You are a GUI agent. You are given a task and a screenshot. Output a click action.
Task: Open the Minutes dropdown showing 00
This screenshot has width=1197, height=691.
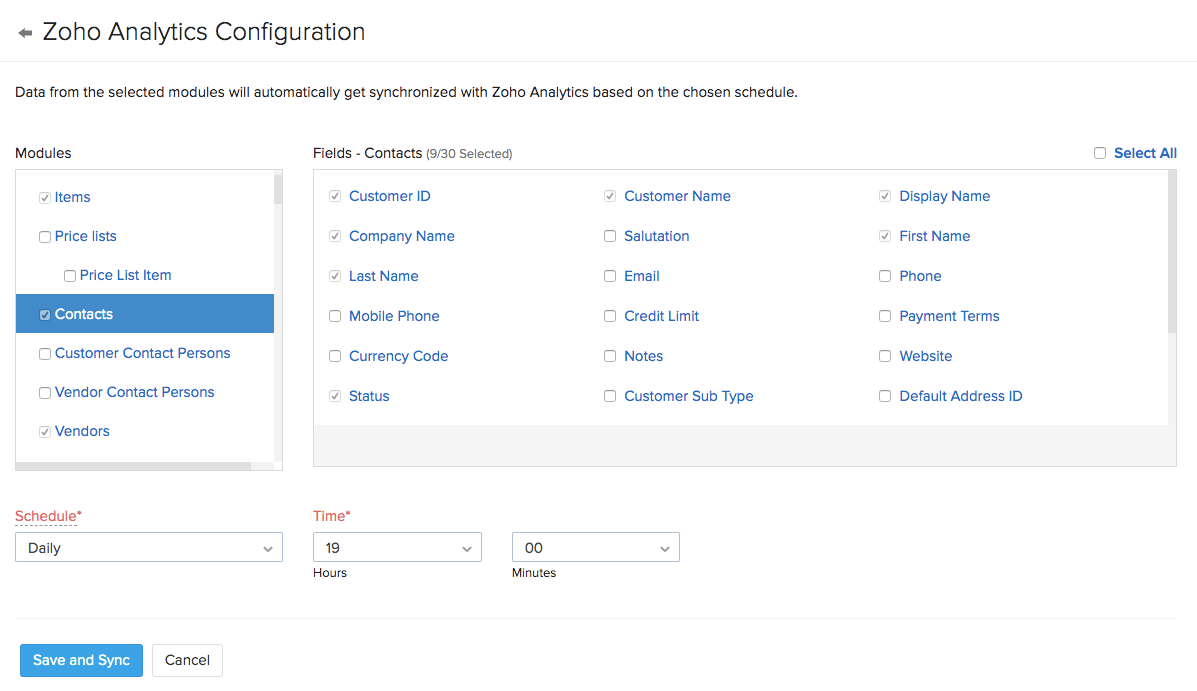coord(595,547)
